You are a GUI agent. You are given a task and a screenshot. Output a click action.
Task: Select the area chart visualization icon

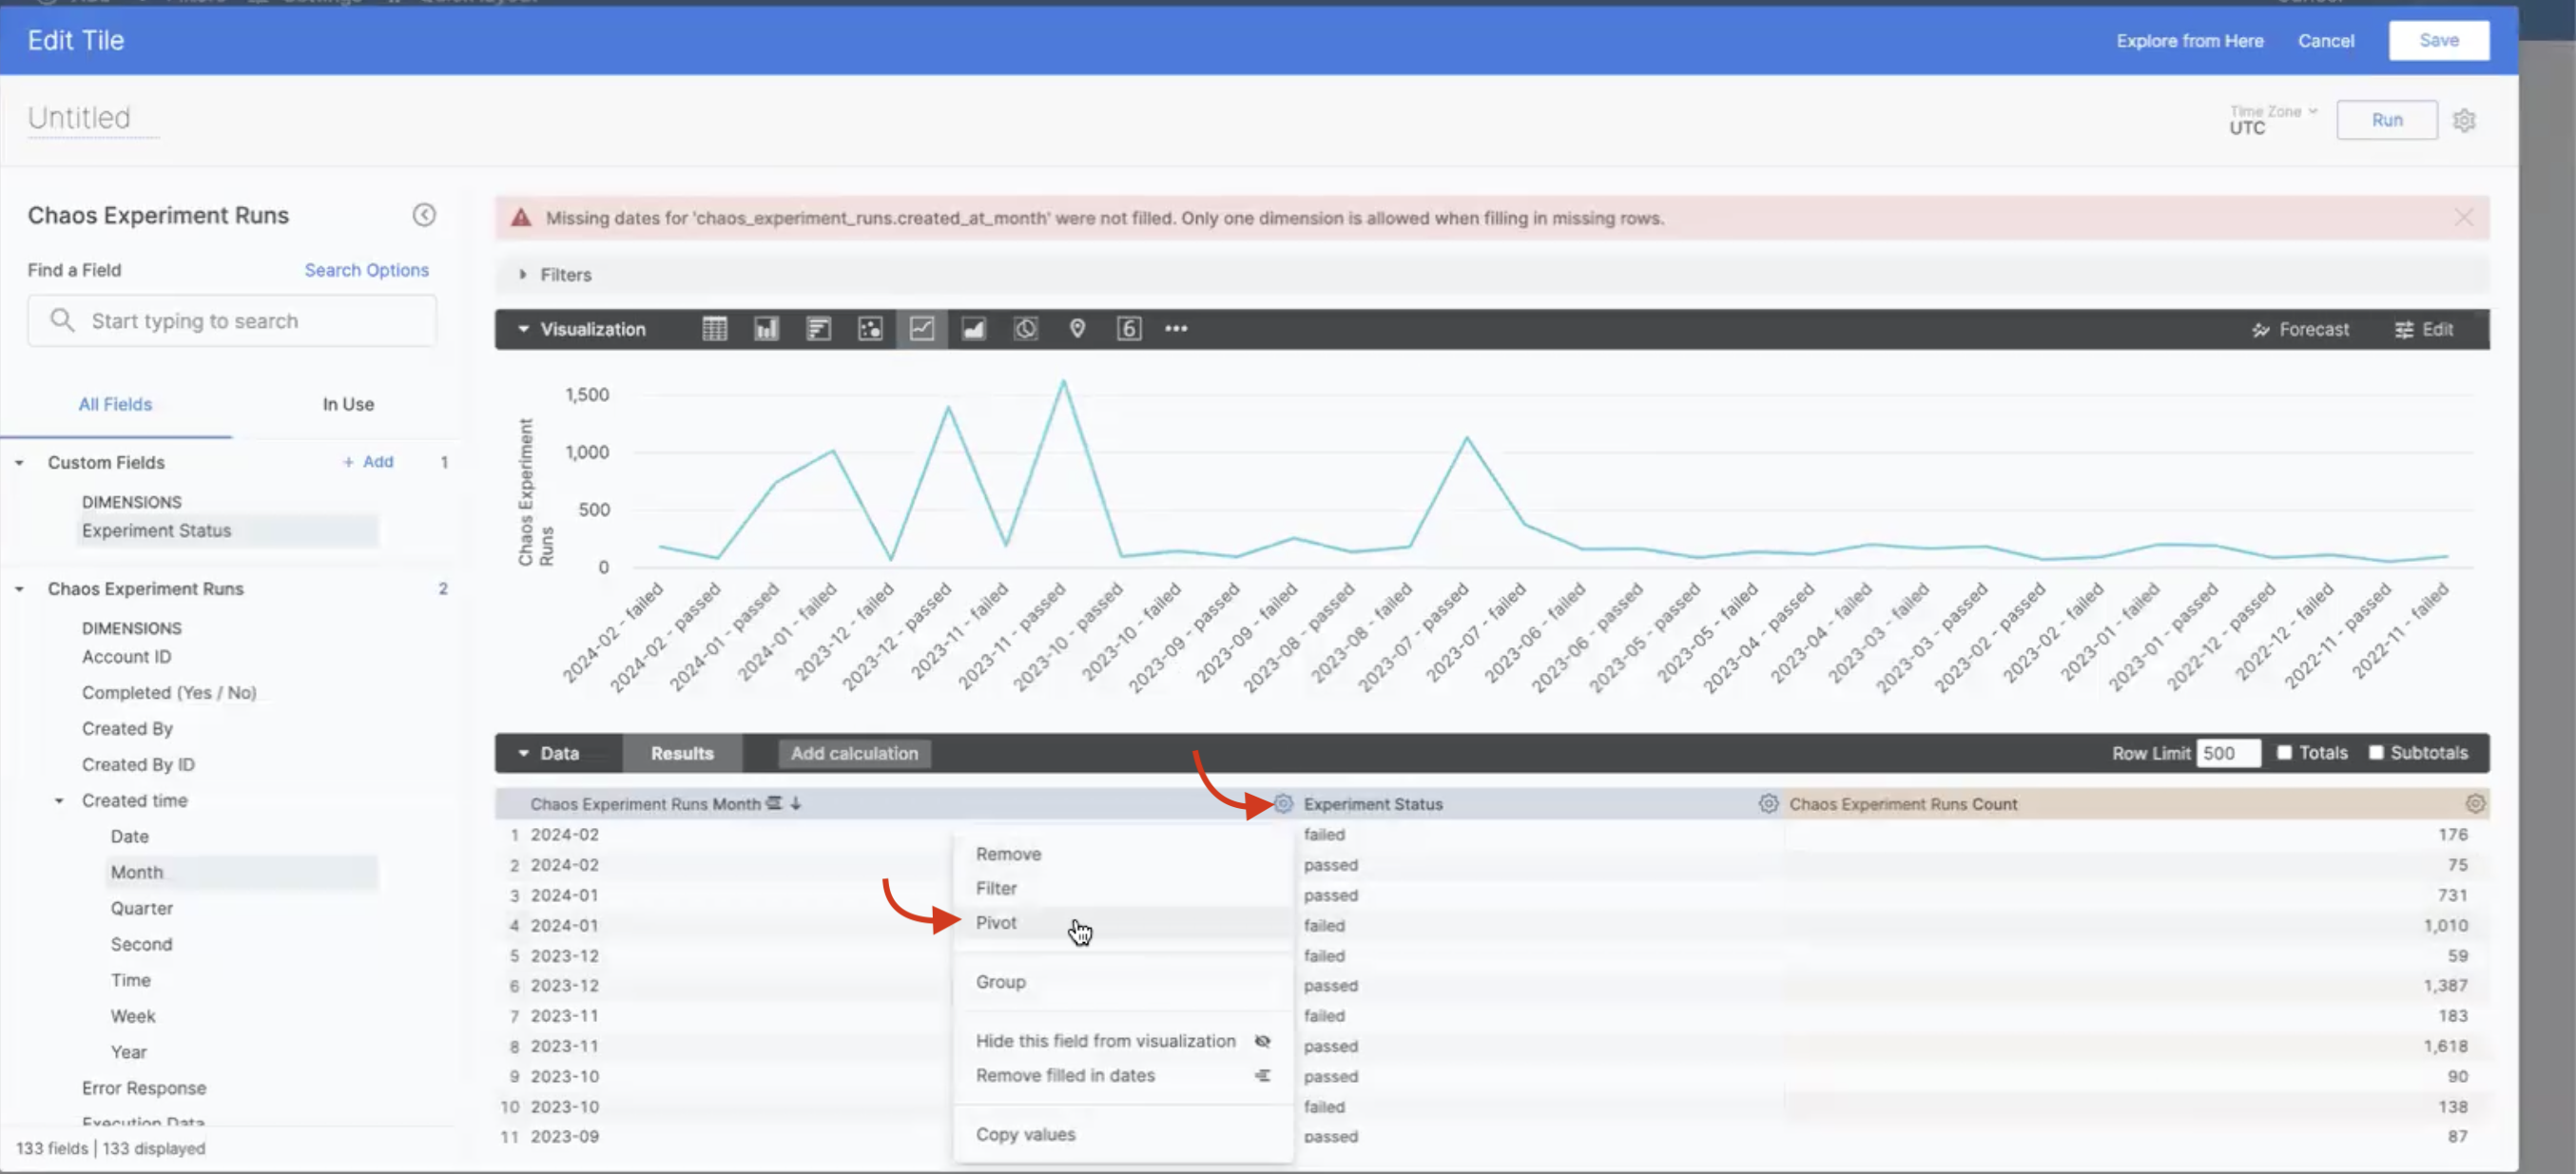974,329
